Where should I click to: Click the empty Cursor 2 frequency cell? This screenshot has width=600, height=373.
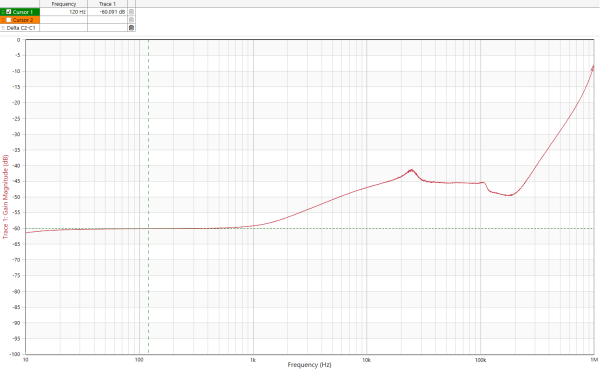(64, 20)
